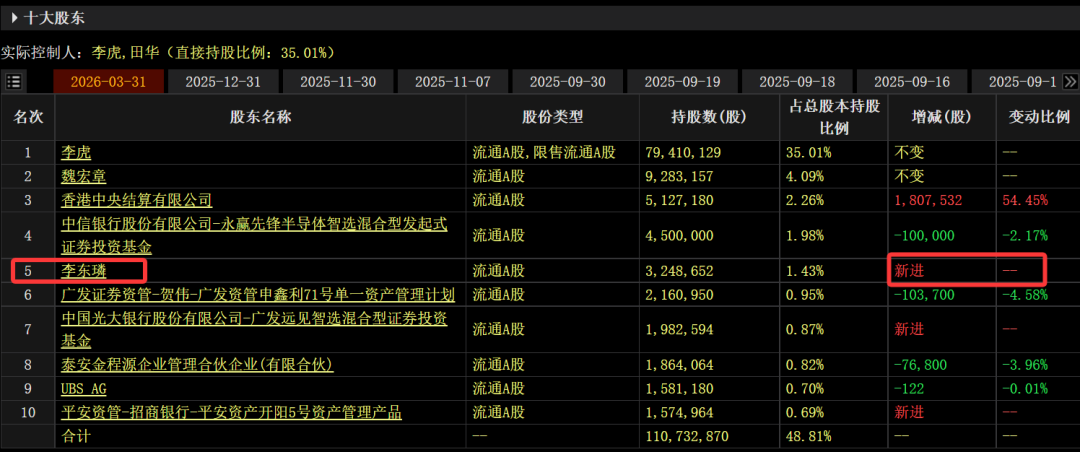The image size is (1080, 452).
Task: Open the 2025-11-07 tab
Action: click(x=453, y=82)
